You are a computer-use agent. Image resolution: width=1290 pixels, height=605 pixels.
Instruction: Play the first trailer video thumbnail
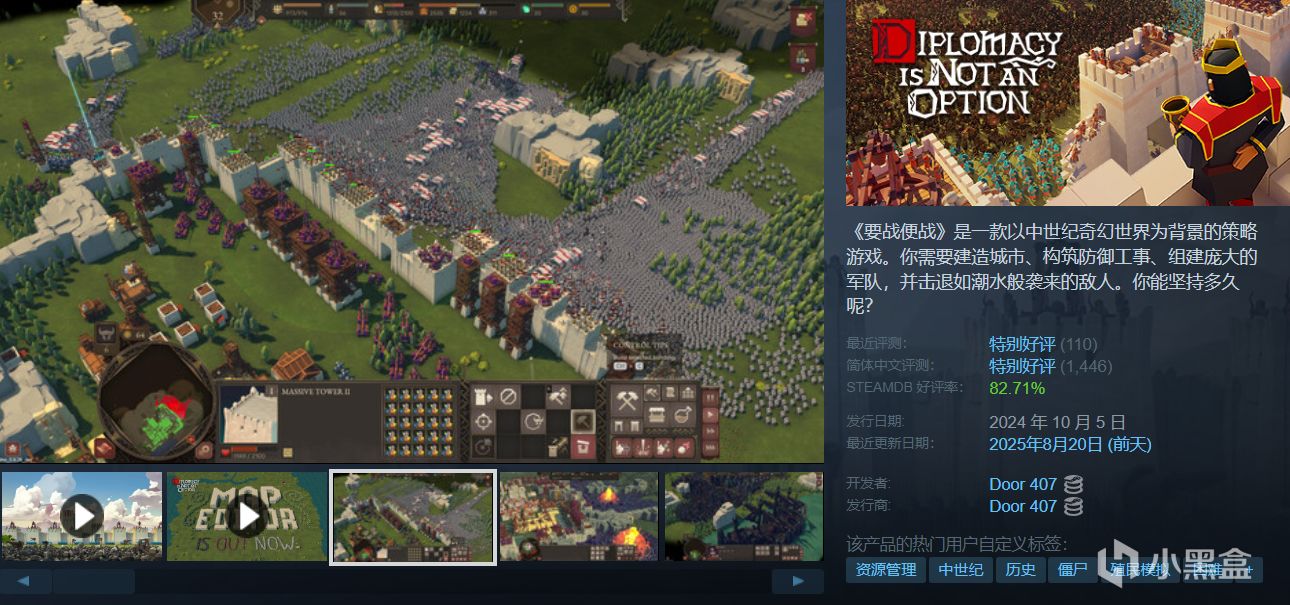pyautogui.click(x=82, y=516)
